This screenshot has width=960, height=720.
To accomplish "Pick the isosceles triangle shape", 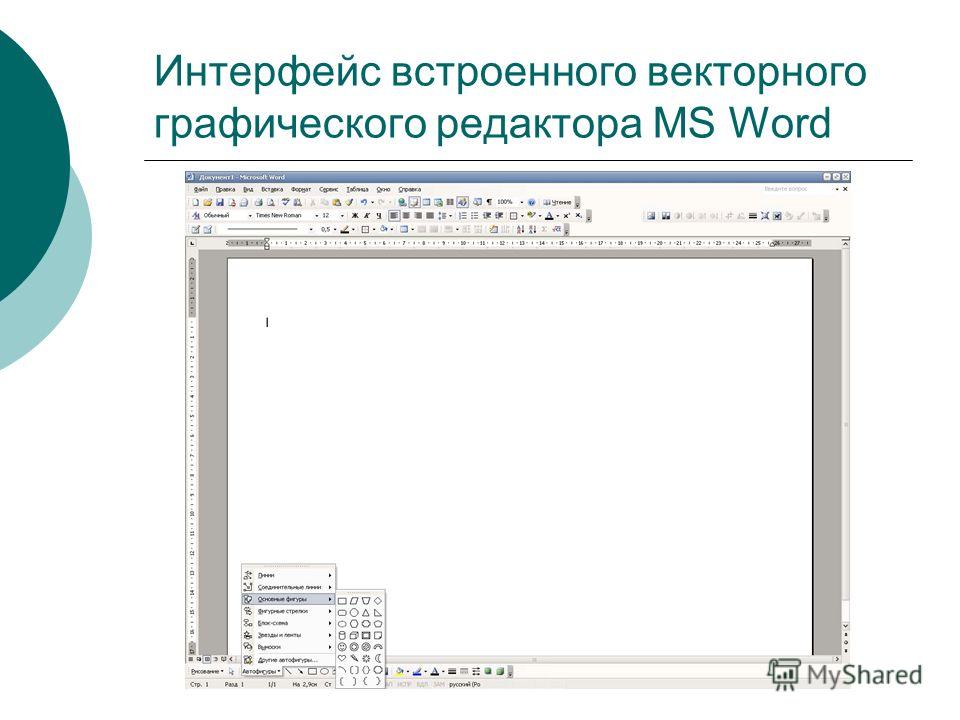I will [x=366, y=613].
